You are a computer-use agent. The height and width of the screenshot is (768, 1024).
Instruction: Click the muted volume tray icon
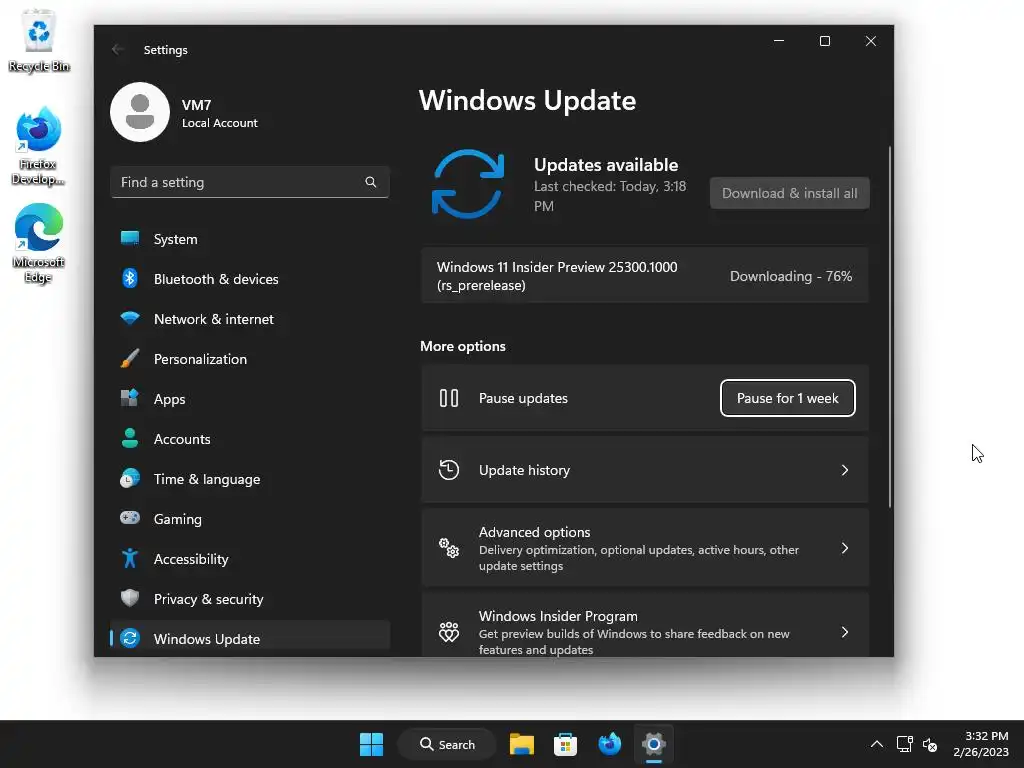coord(930,744)
